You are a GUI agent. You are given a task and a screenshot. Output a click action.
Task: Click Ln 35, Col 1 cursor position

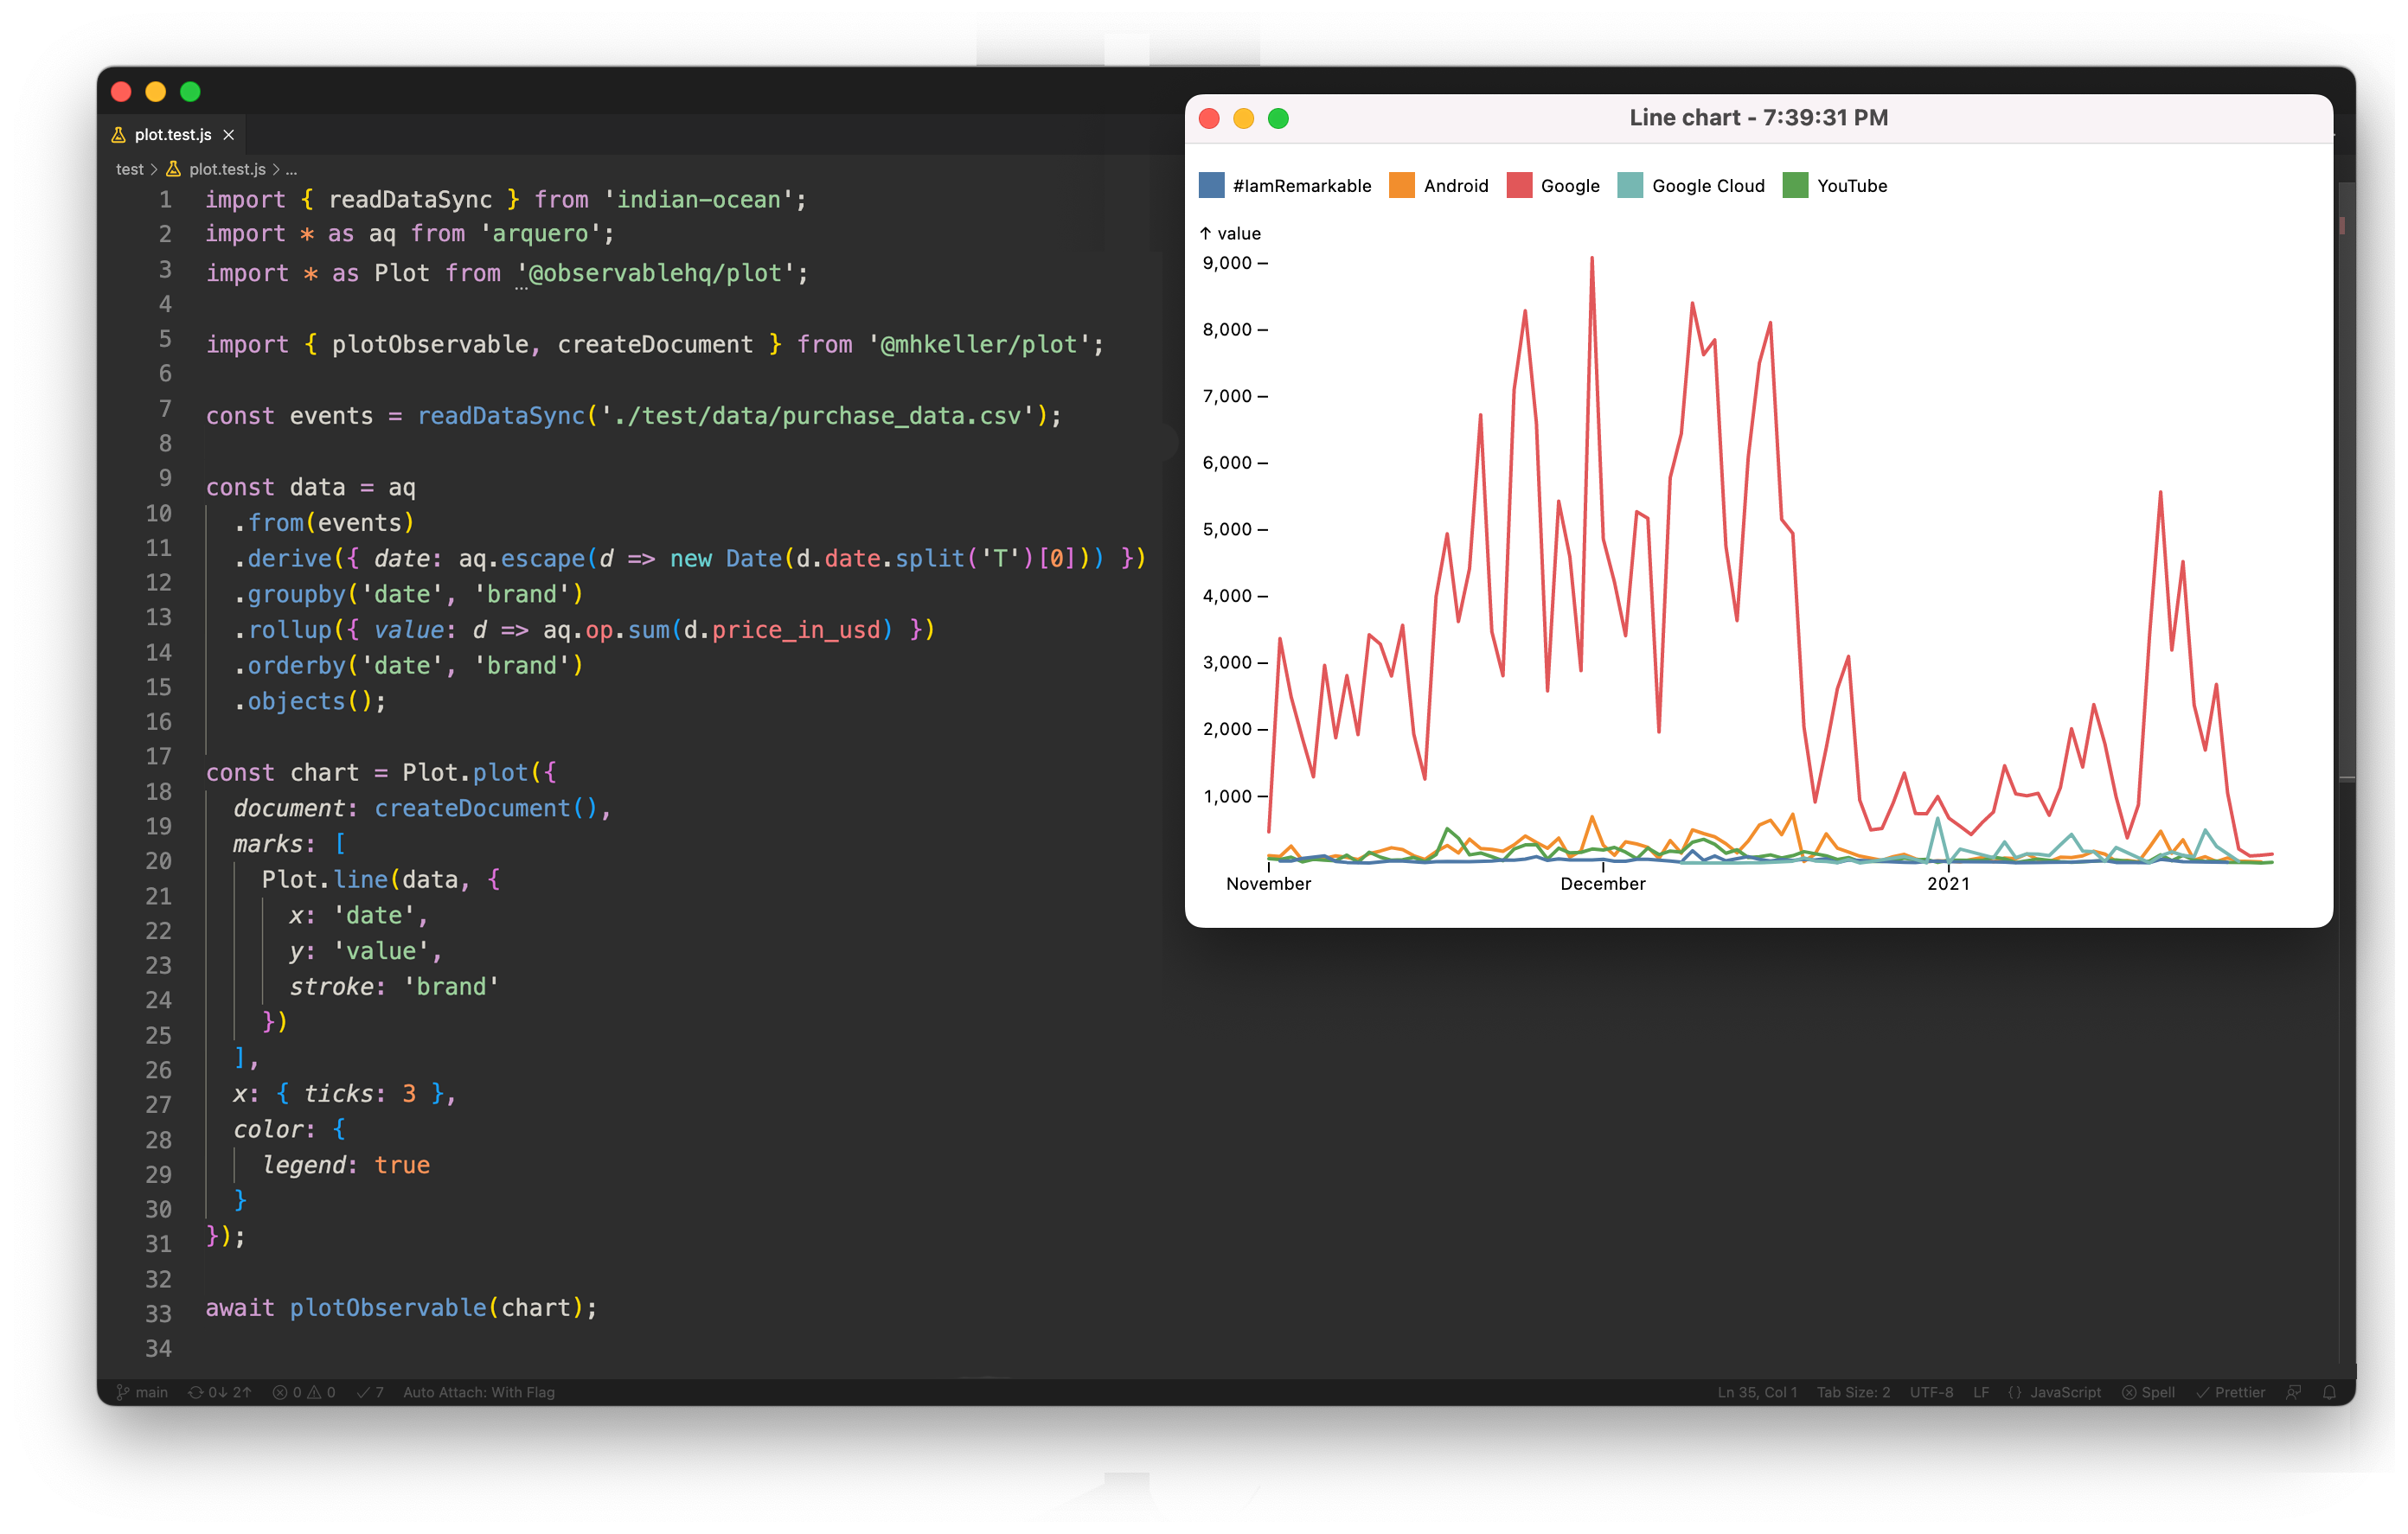tap(1757, 1392)
